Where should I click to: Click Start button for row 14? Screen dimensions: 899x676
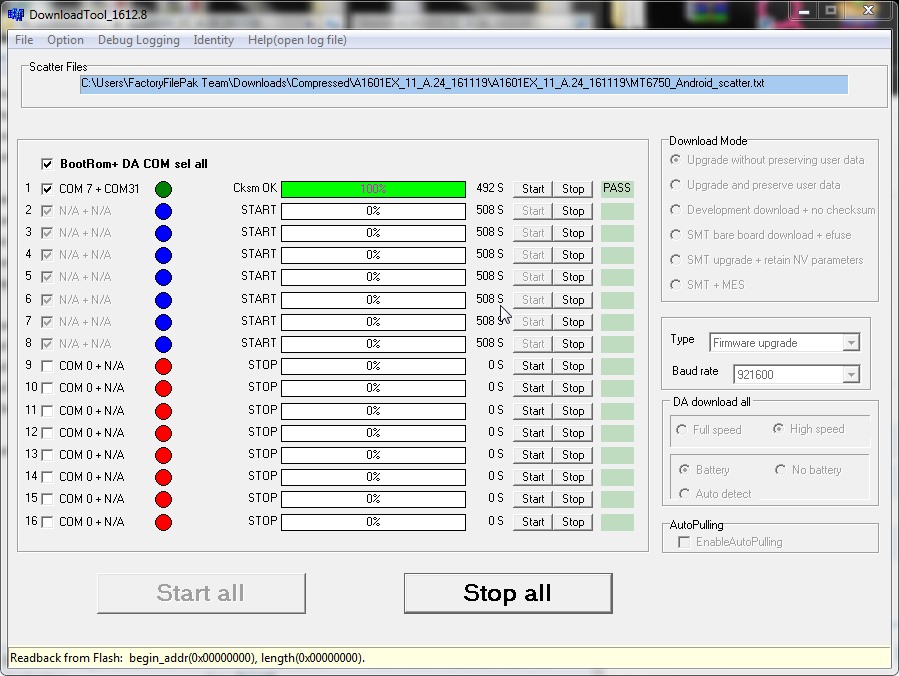click(533, 477)
